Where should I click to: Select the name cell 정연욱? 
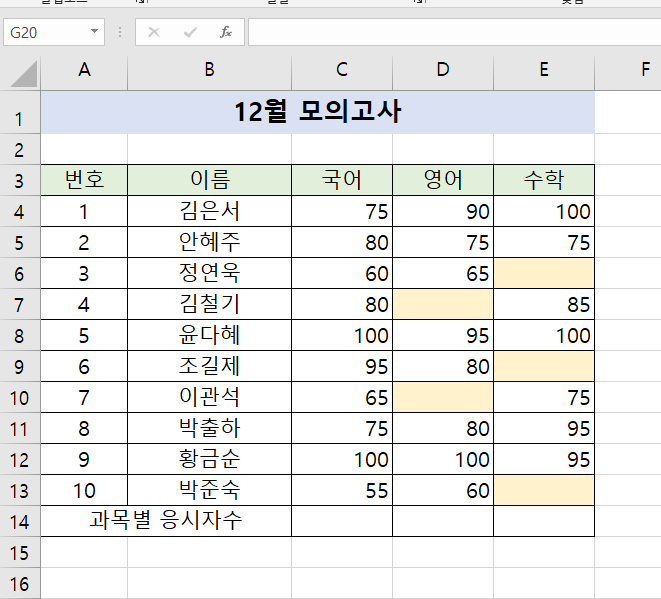tap(210, 273)
